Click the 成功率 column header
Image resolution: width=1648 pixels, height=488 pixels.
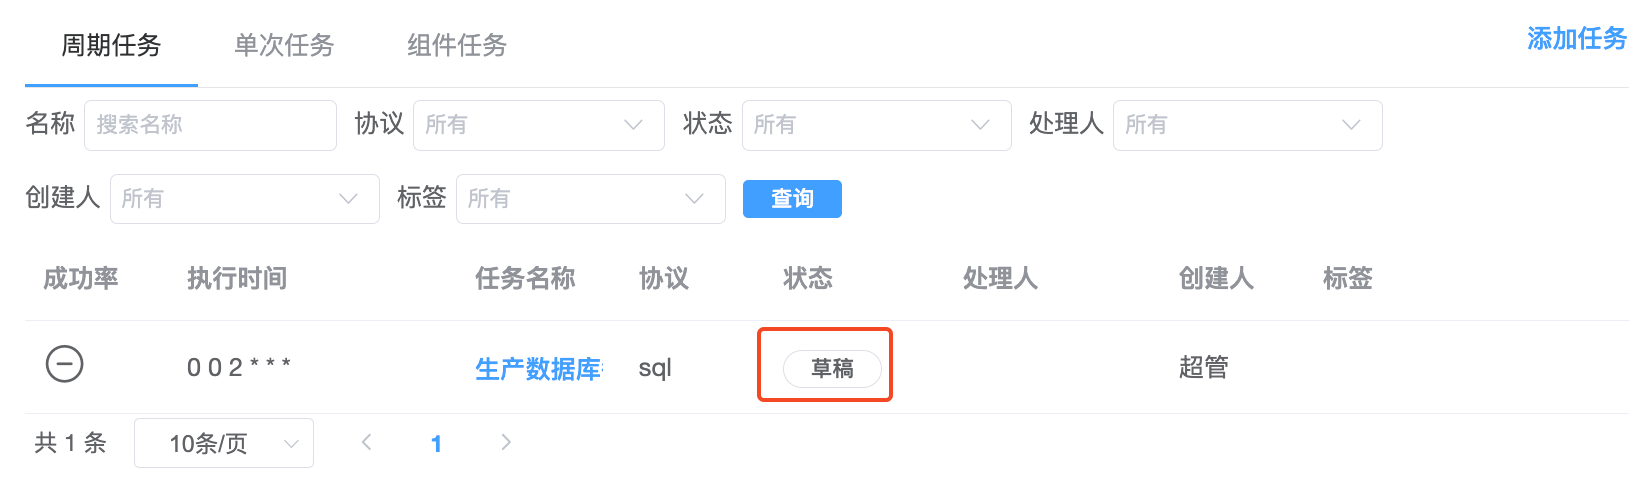tap(81, 278)
